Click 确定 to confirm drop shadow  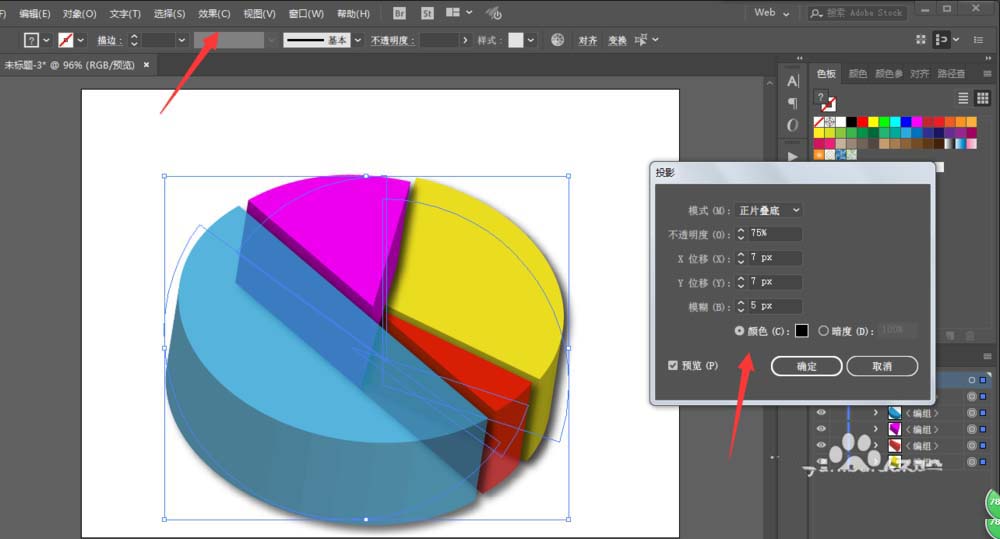point(806,366)
